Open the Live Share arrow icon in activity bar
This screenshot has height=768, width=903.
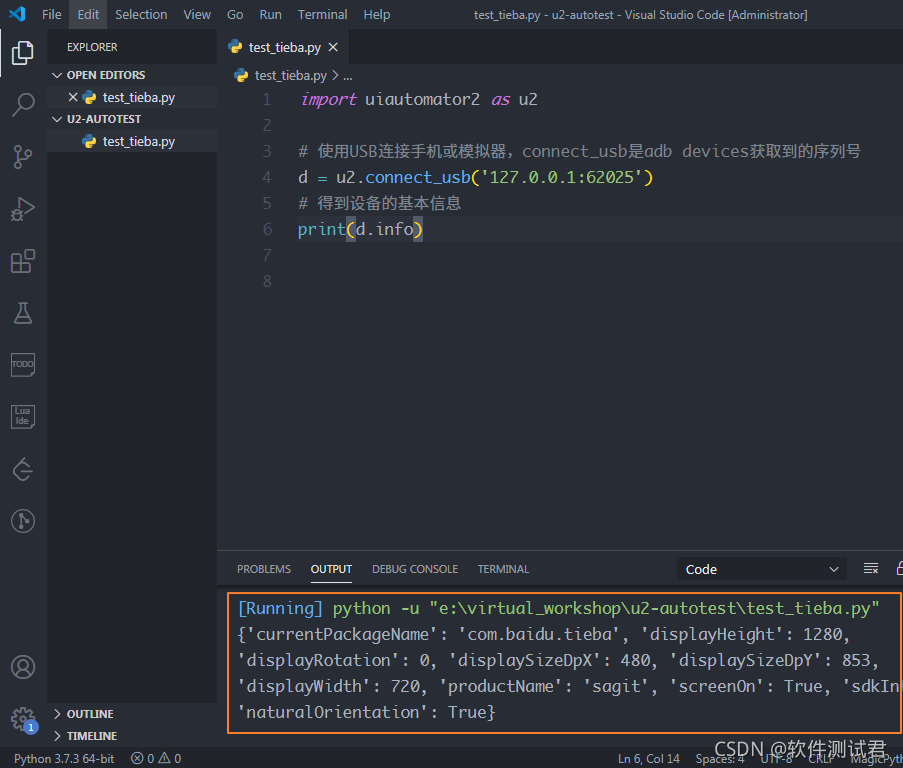coord(22,469)
